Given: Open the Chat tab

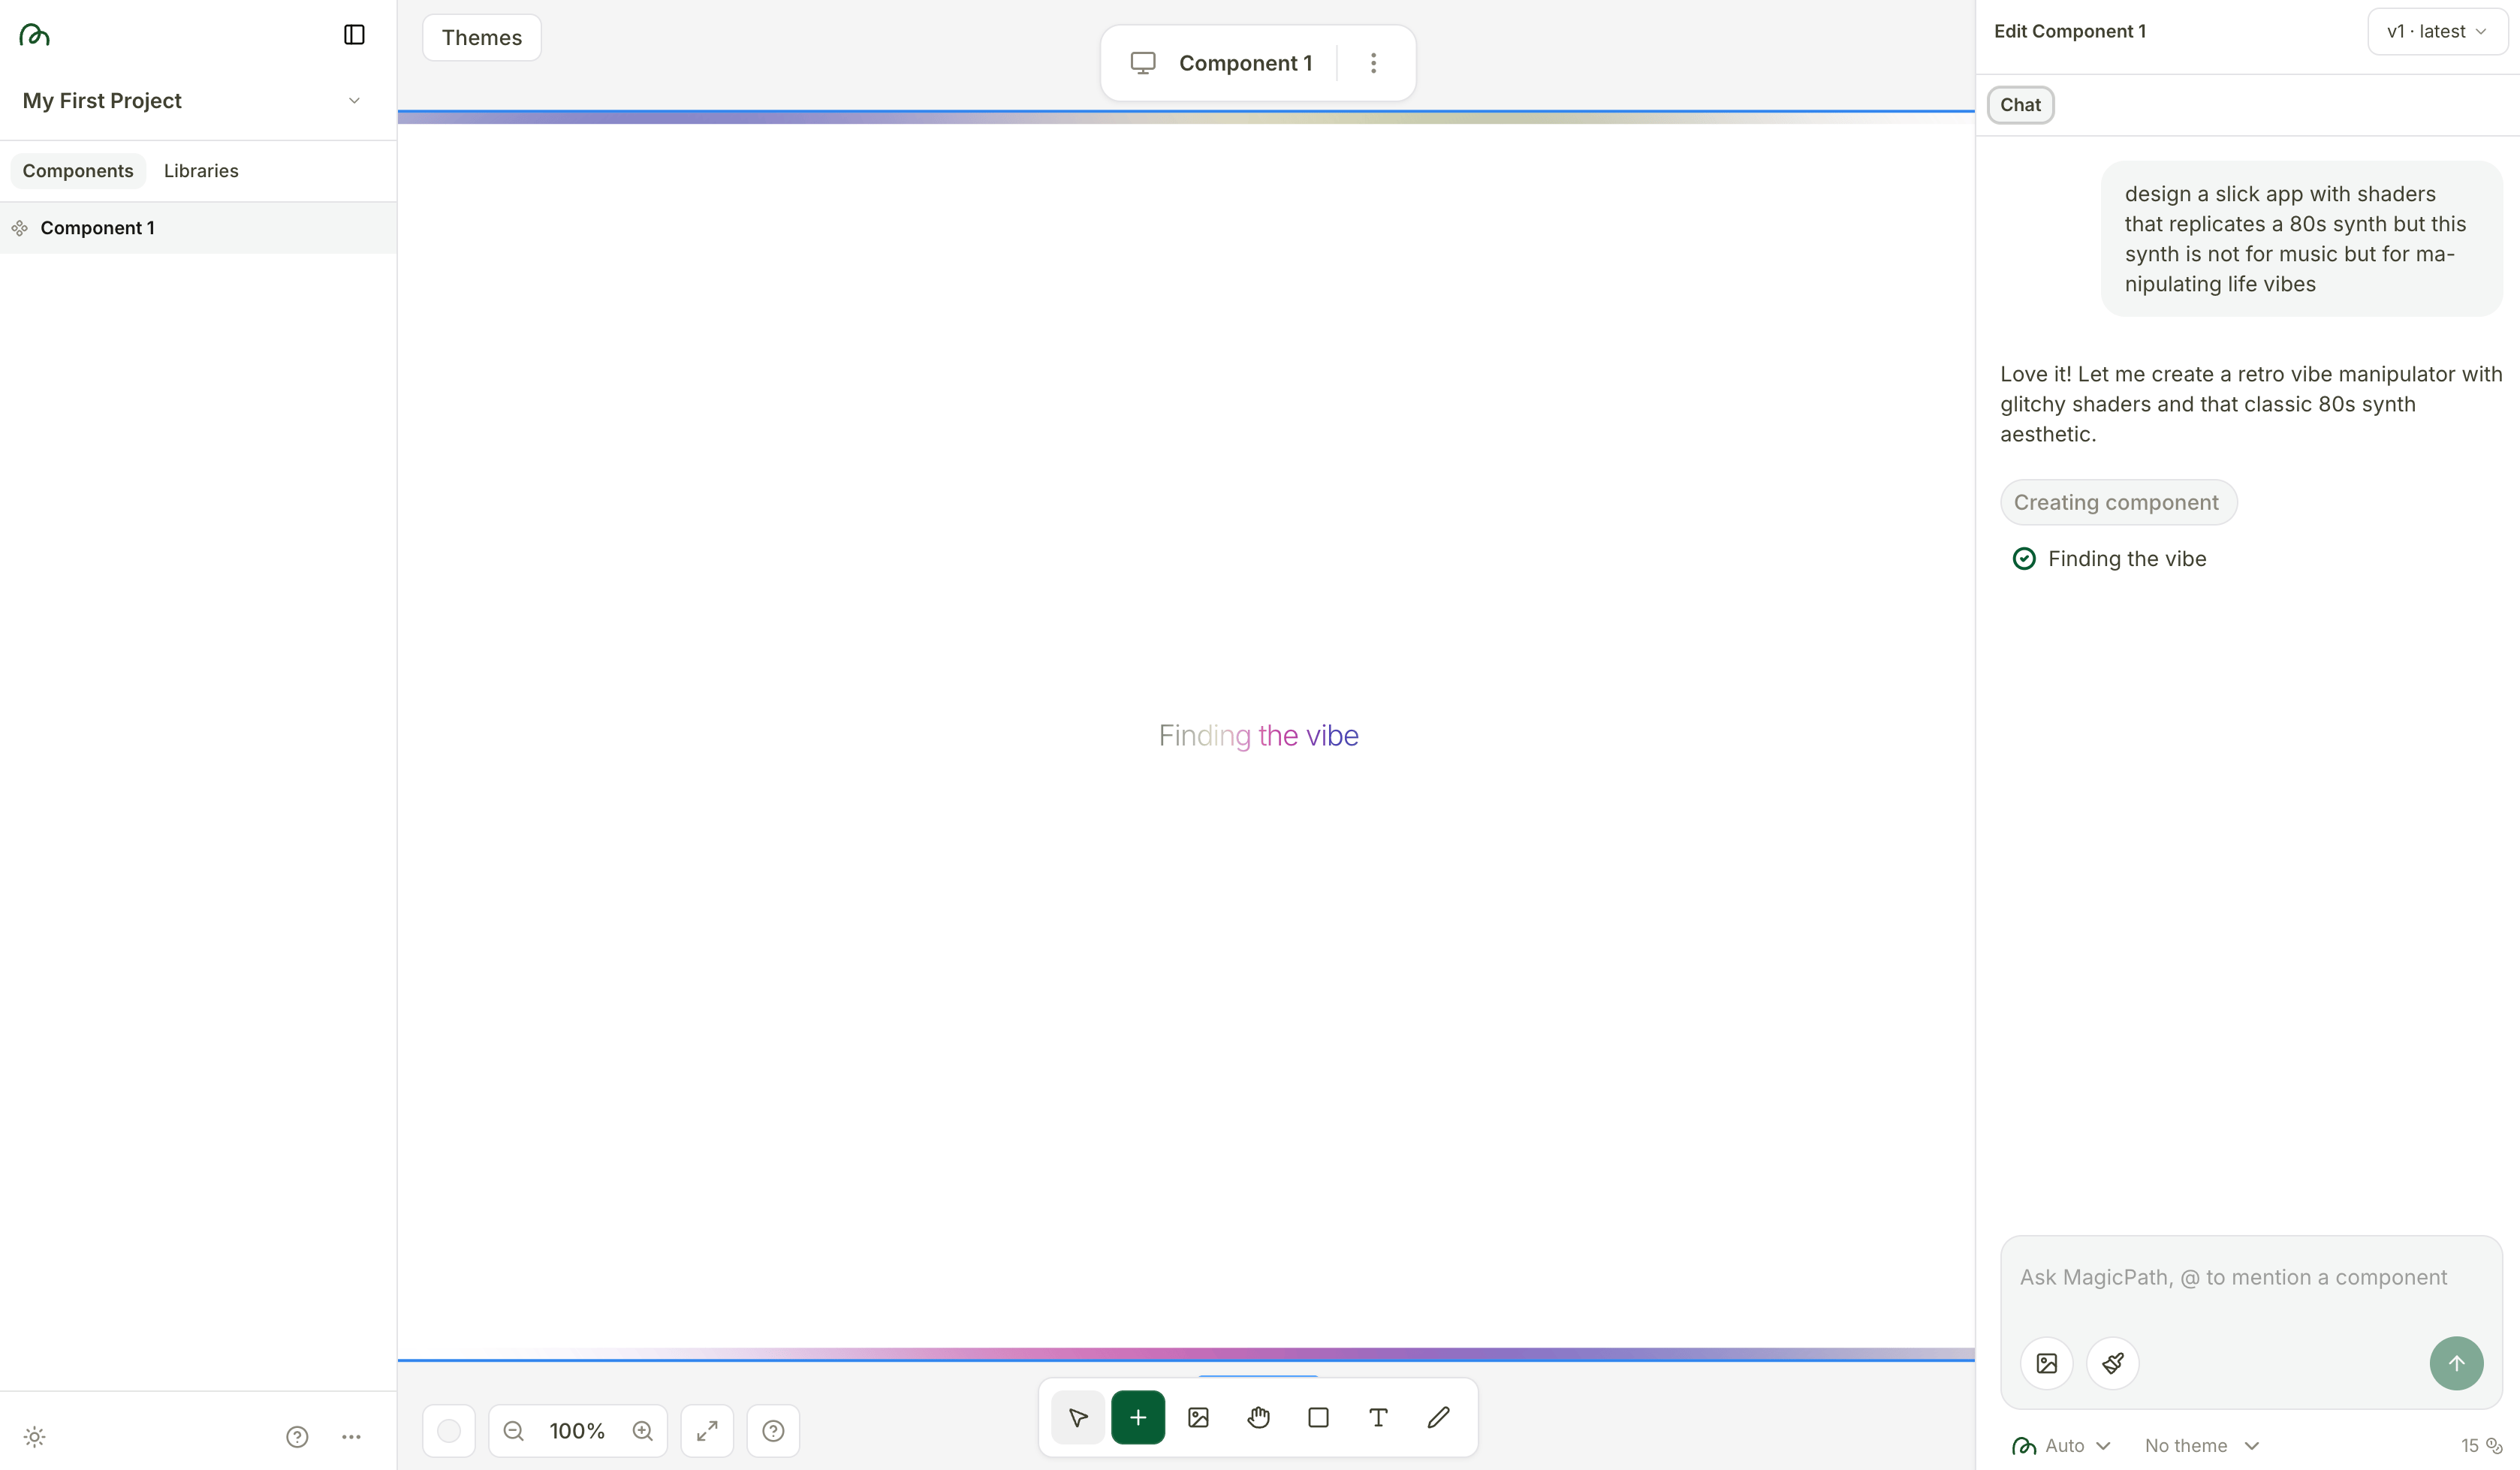Looking at the screenshot, I should [x=2020, y=105].
